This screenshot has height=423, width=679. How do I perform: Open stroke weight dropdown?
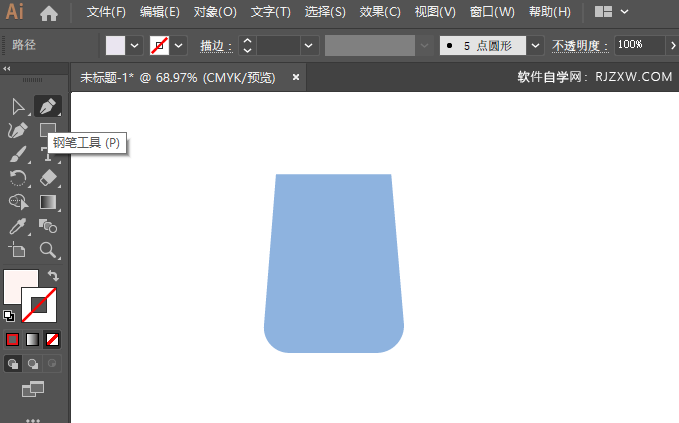click(308, 45)
